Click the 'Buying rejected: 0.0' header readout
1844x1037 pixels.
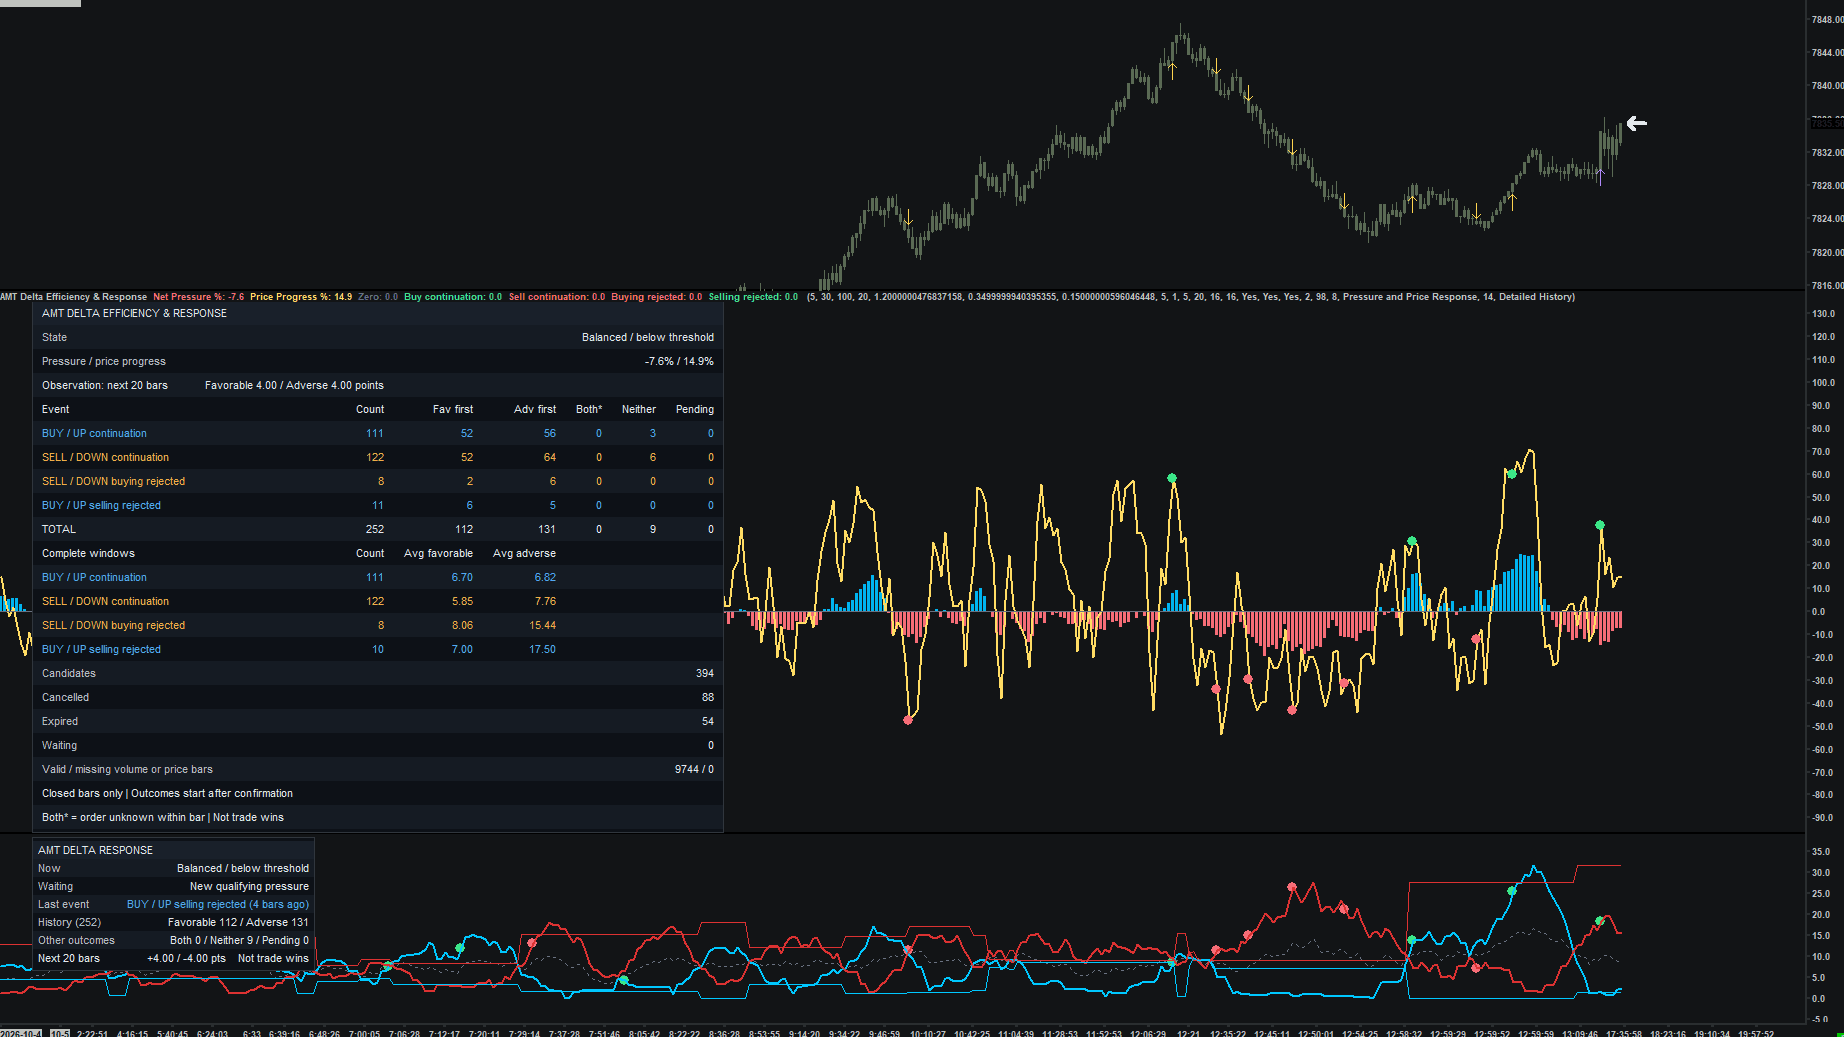(x=657, y=297)
